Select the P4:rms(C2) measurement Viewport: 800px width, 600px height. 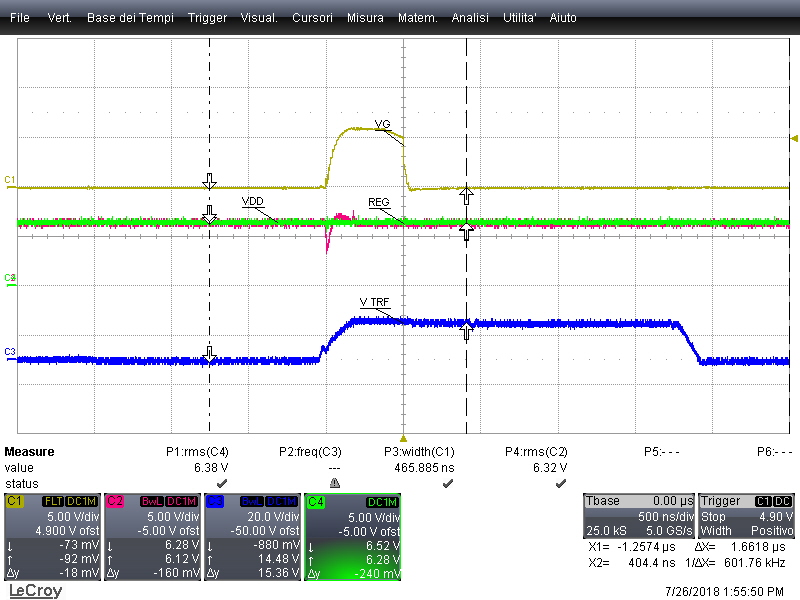tap(536, 452)
